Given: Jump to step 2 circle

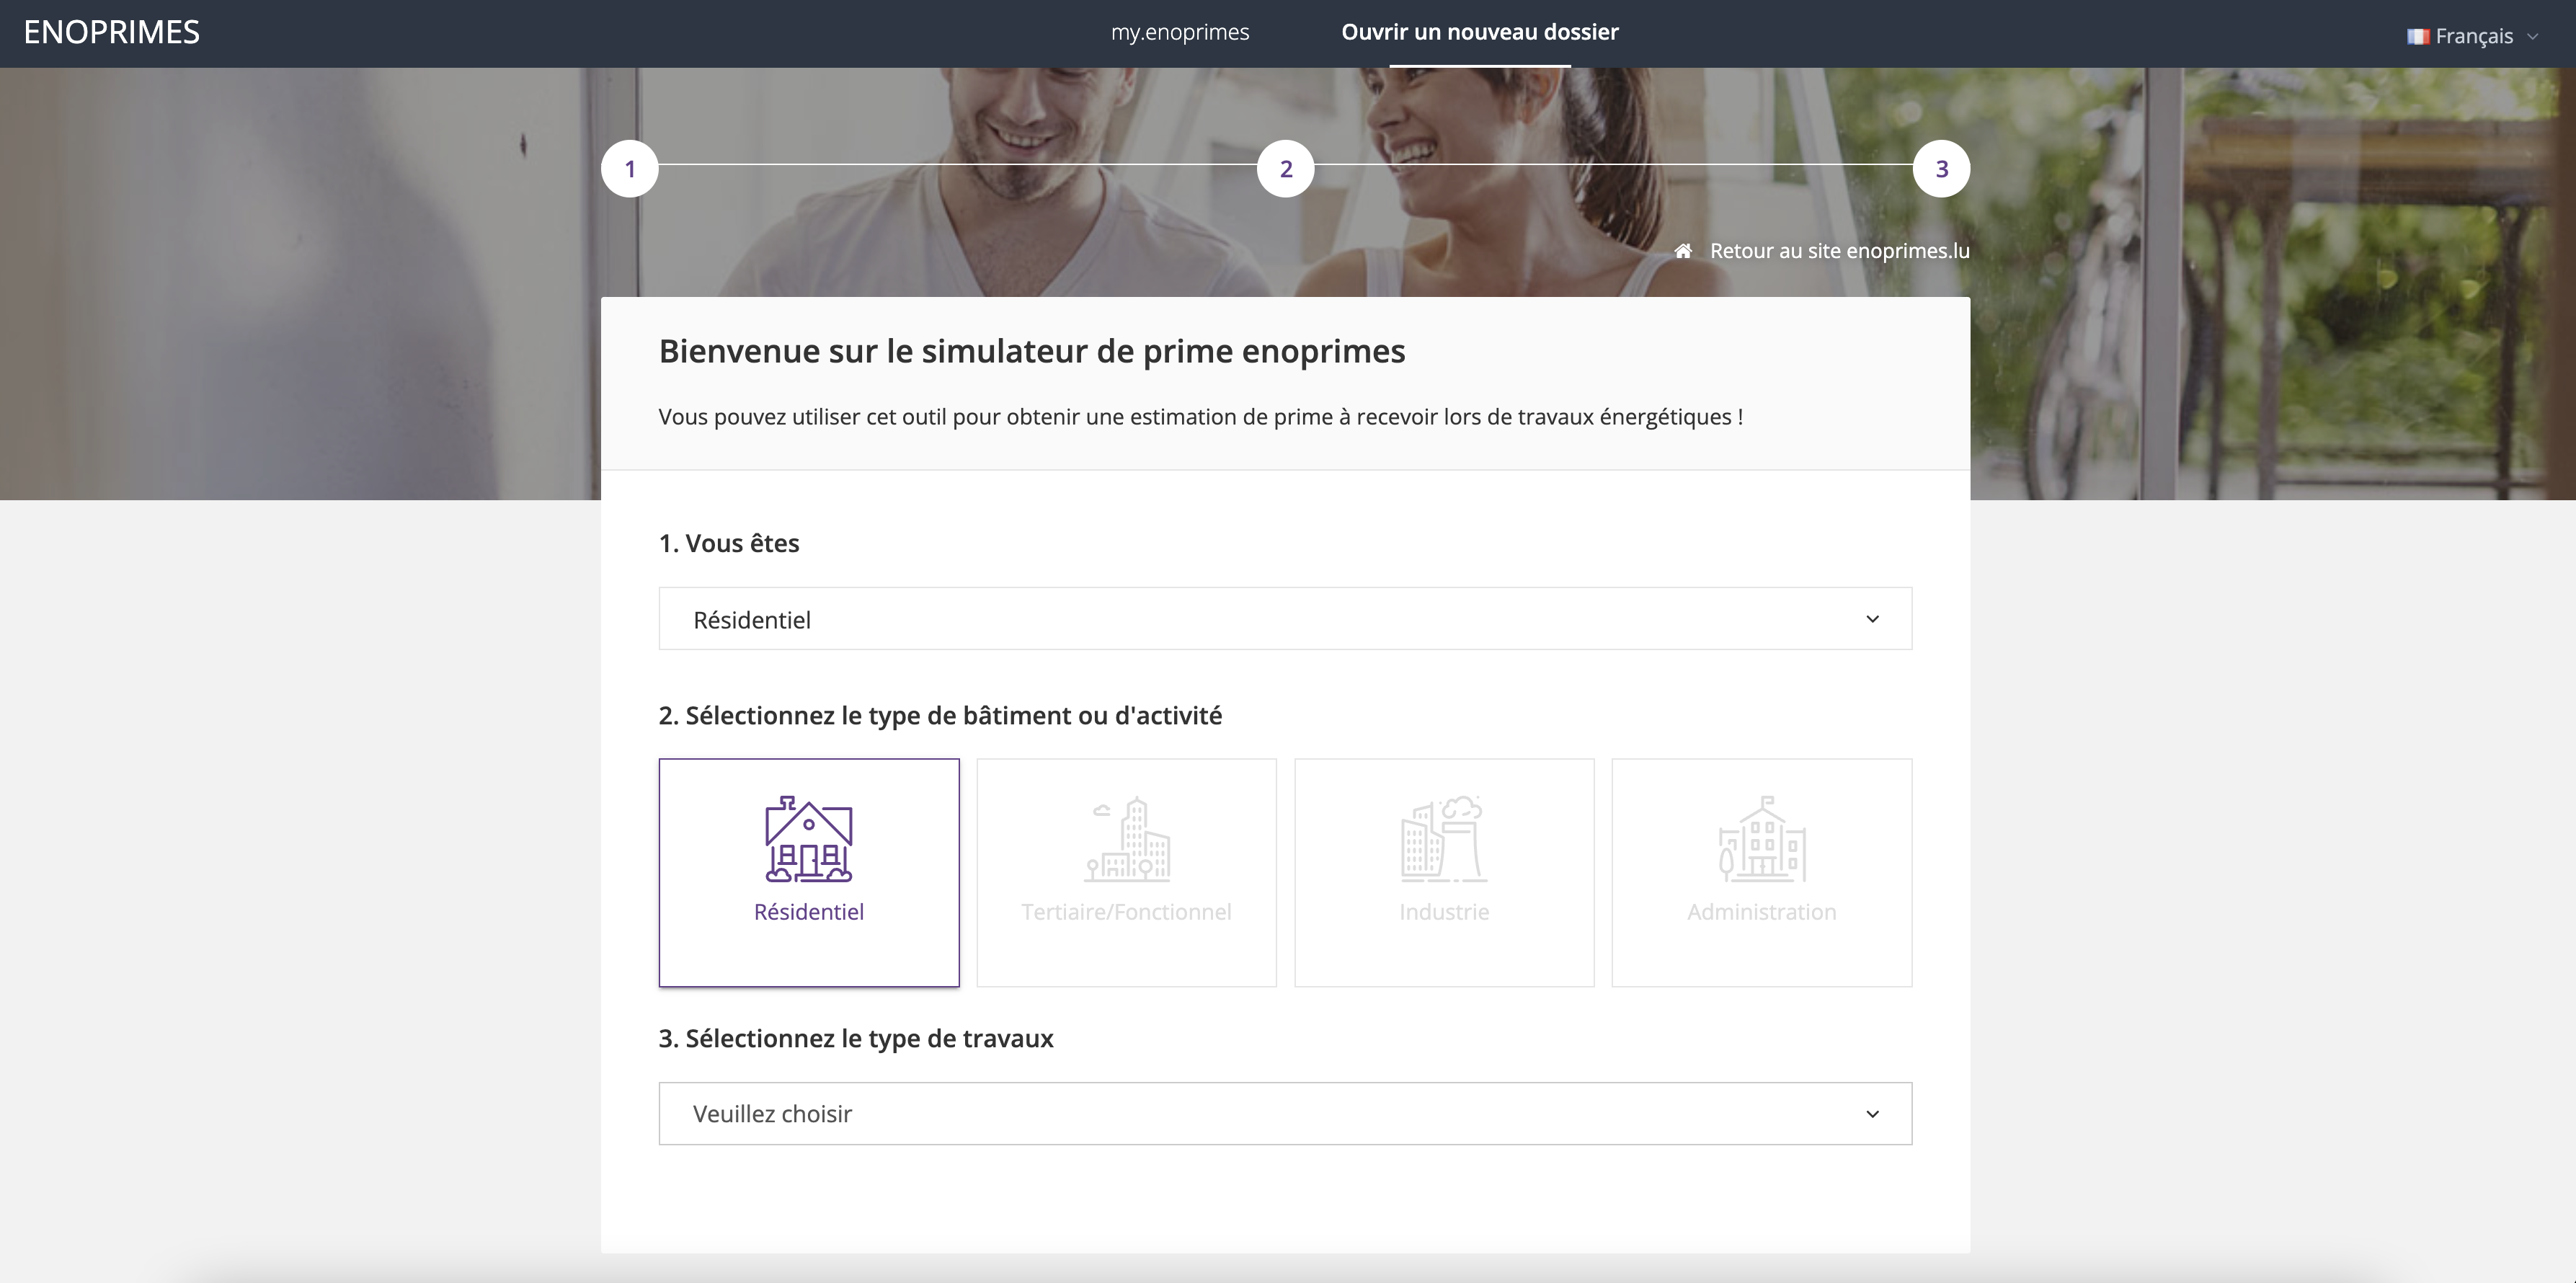Looking at the screenshot, I should point(1286,169).
